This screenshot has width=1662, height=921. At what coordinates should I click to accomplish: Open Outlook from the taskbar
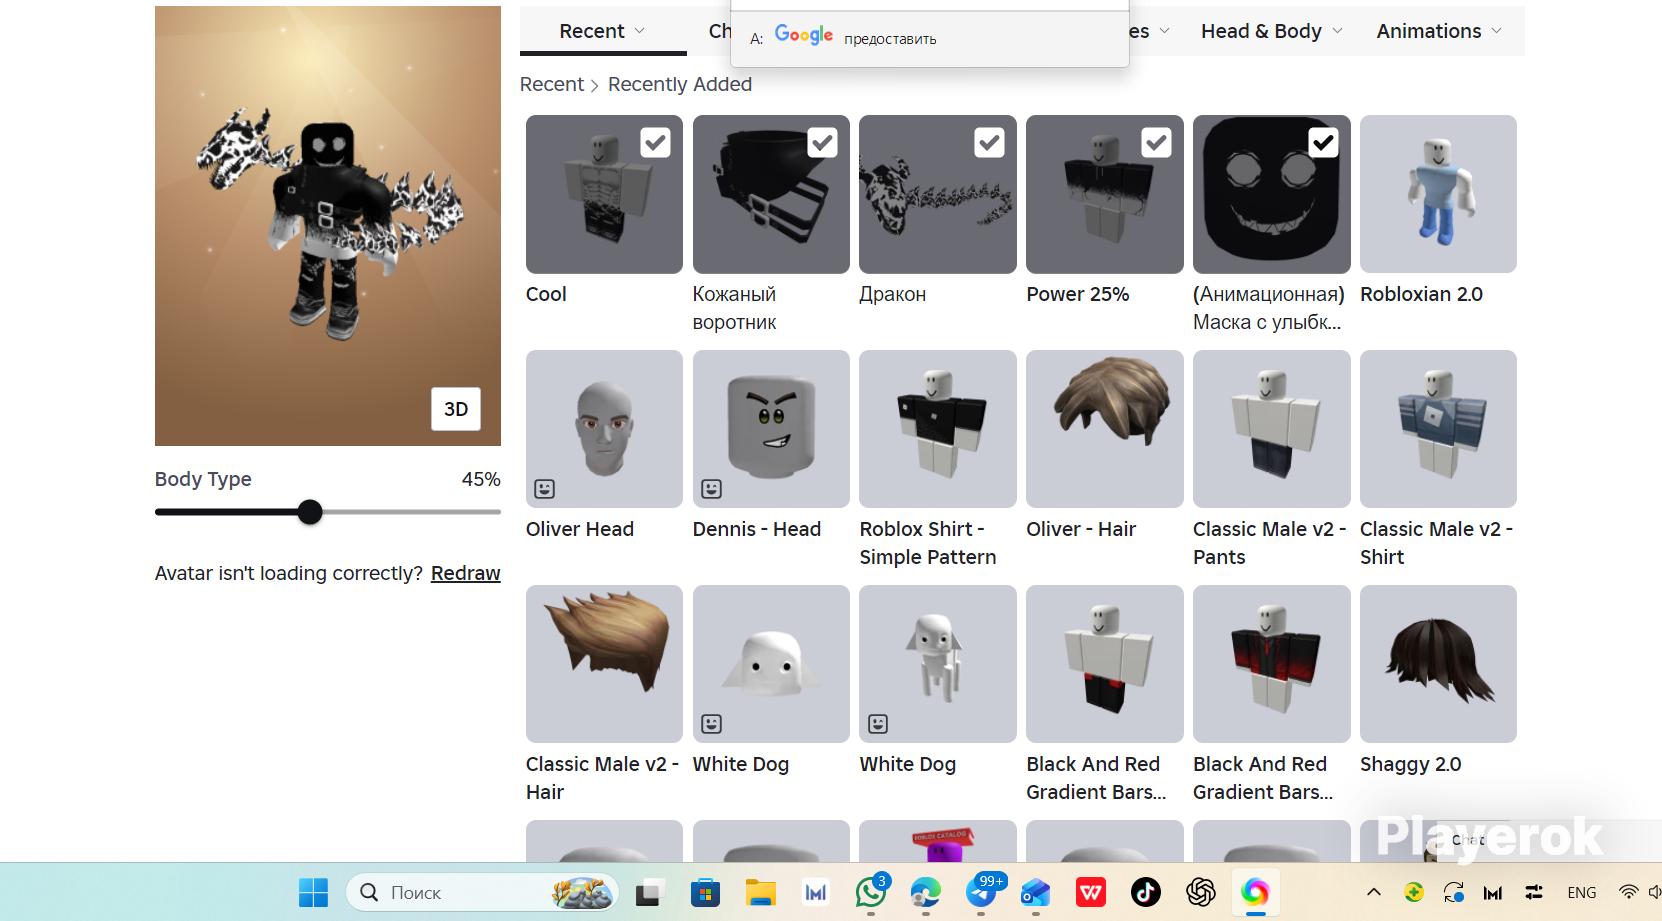[x=1035, y=892]
